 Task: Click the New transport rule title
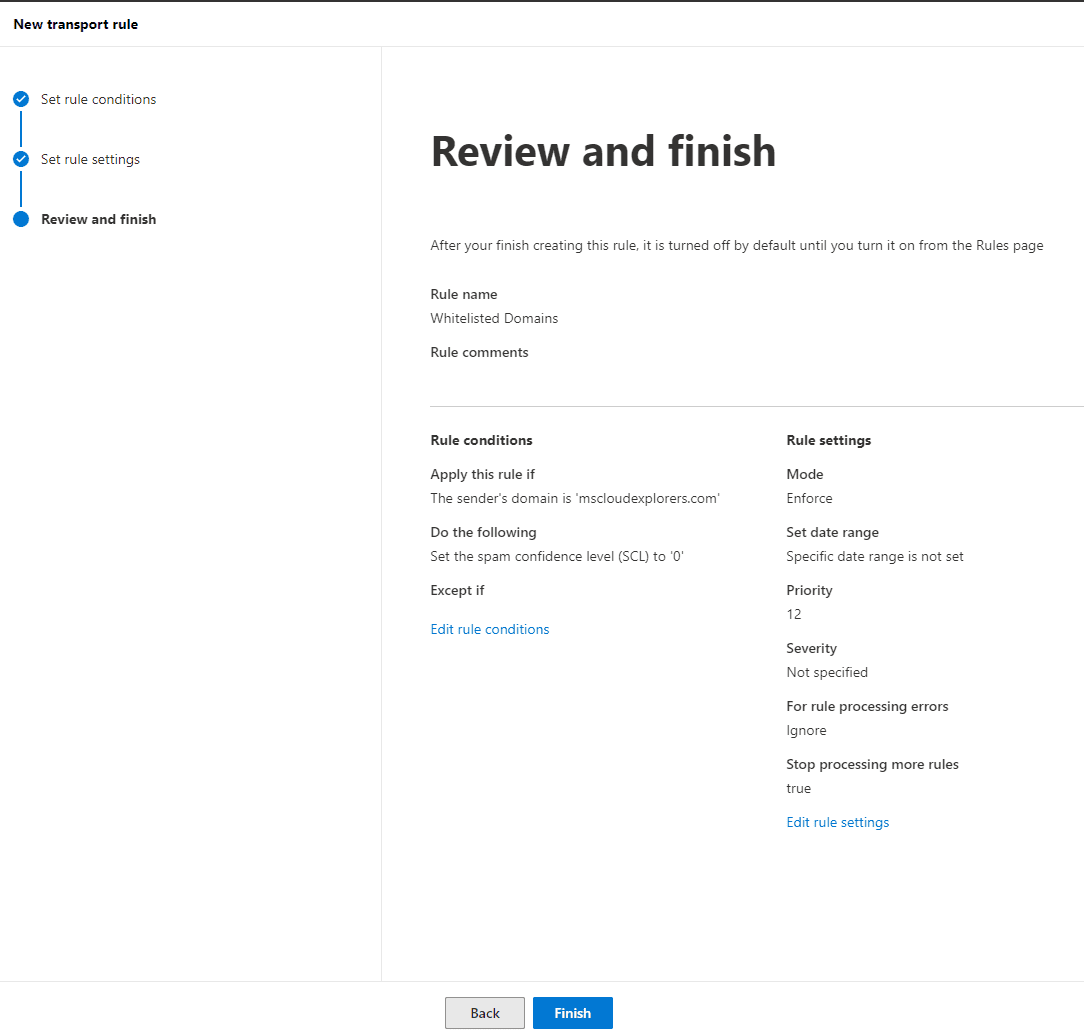76,24
